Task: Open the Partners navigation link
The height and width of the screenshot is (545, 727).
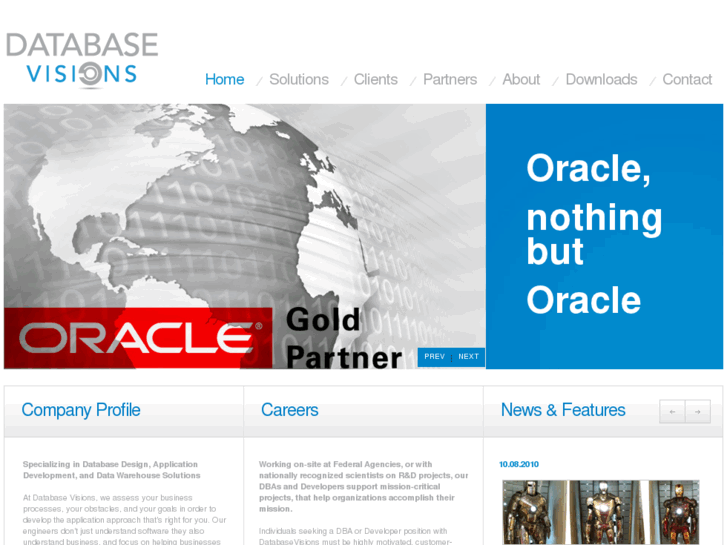Action: 450,79
